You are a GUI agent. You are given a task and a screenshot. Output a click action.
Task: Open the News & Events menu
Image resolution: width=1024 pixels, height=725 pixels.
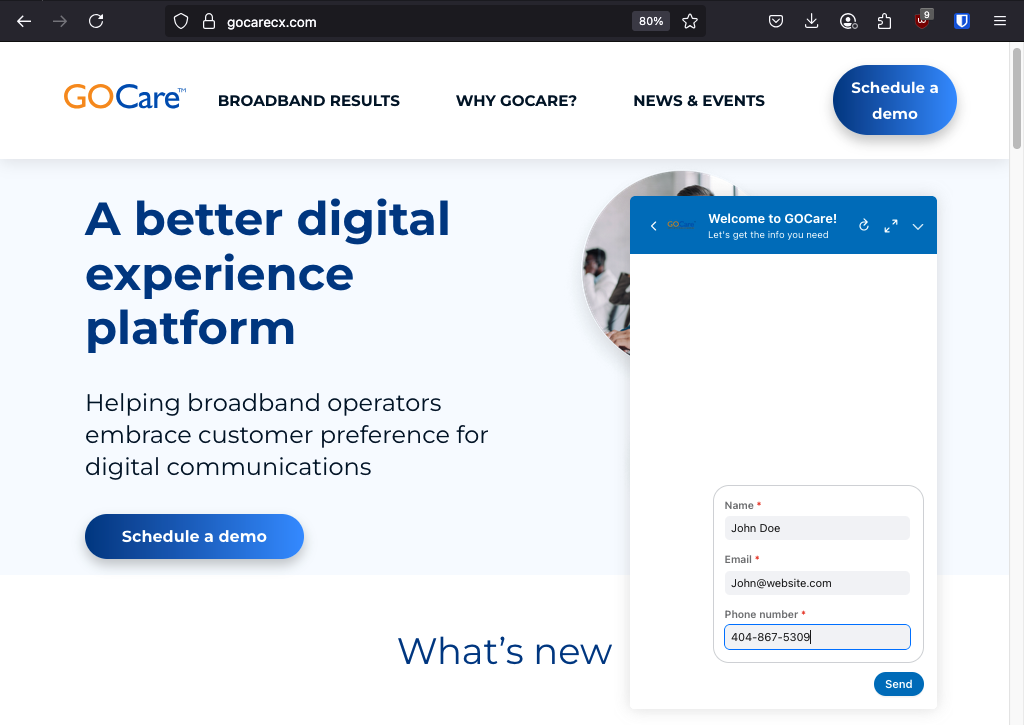point(699,101)
